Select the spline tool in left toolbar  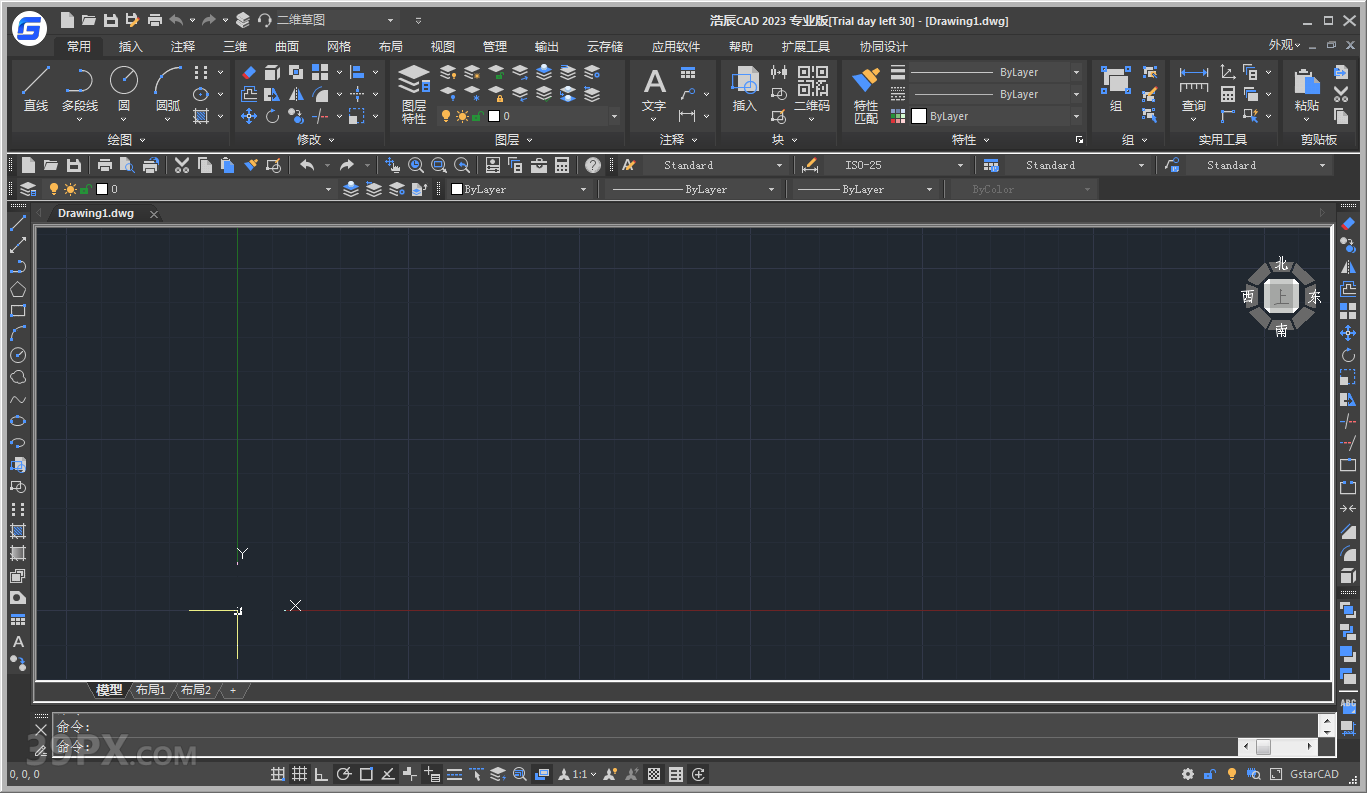18,399
